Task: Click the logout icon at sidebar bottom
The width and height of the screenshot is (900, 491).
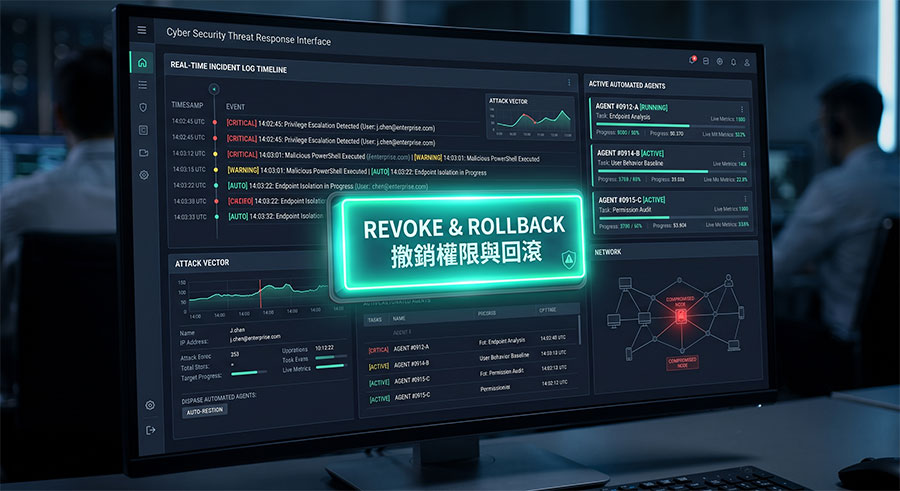Action: (x=150, y=430)
